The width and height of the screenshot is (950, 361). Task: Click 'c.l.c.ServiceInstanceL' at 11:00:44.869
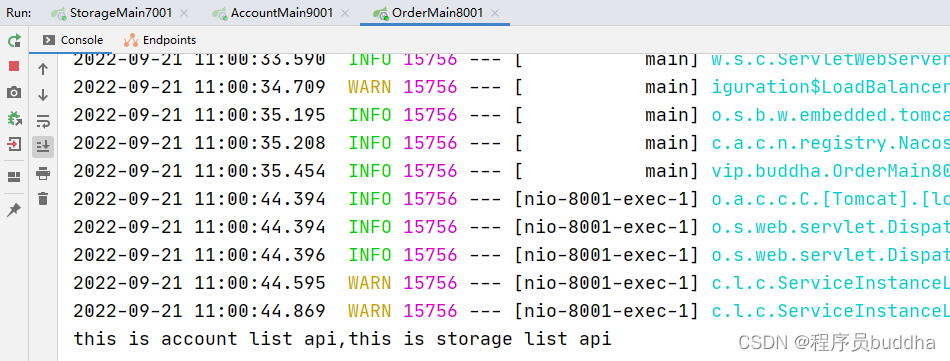pyautogui.click(x=831, y=311)
